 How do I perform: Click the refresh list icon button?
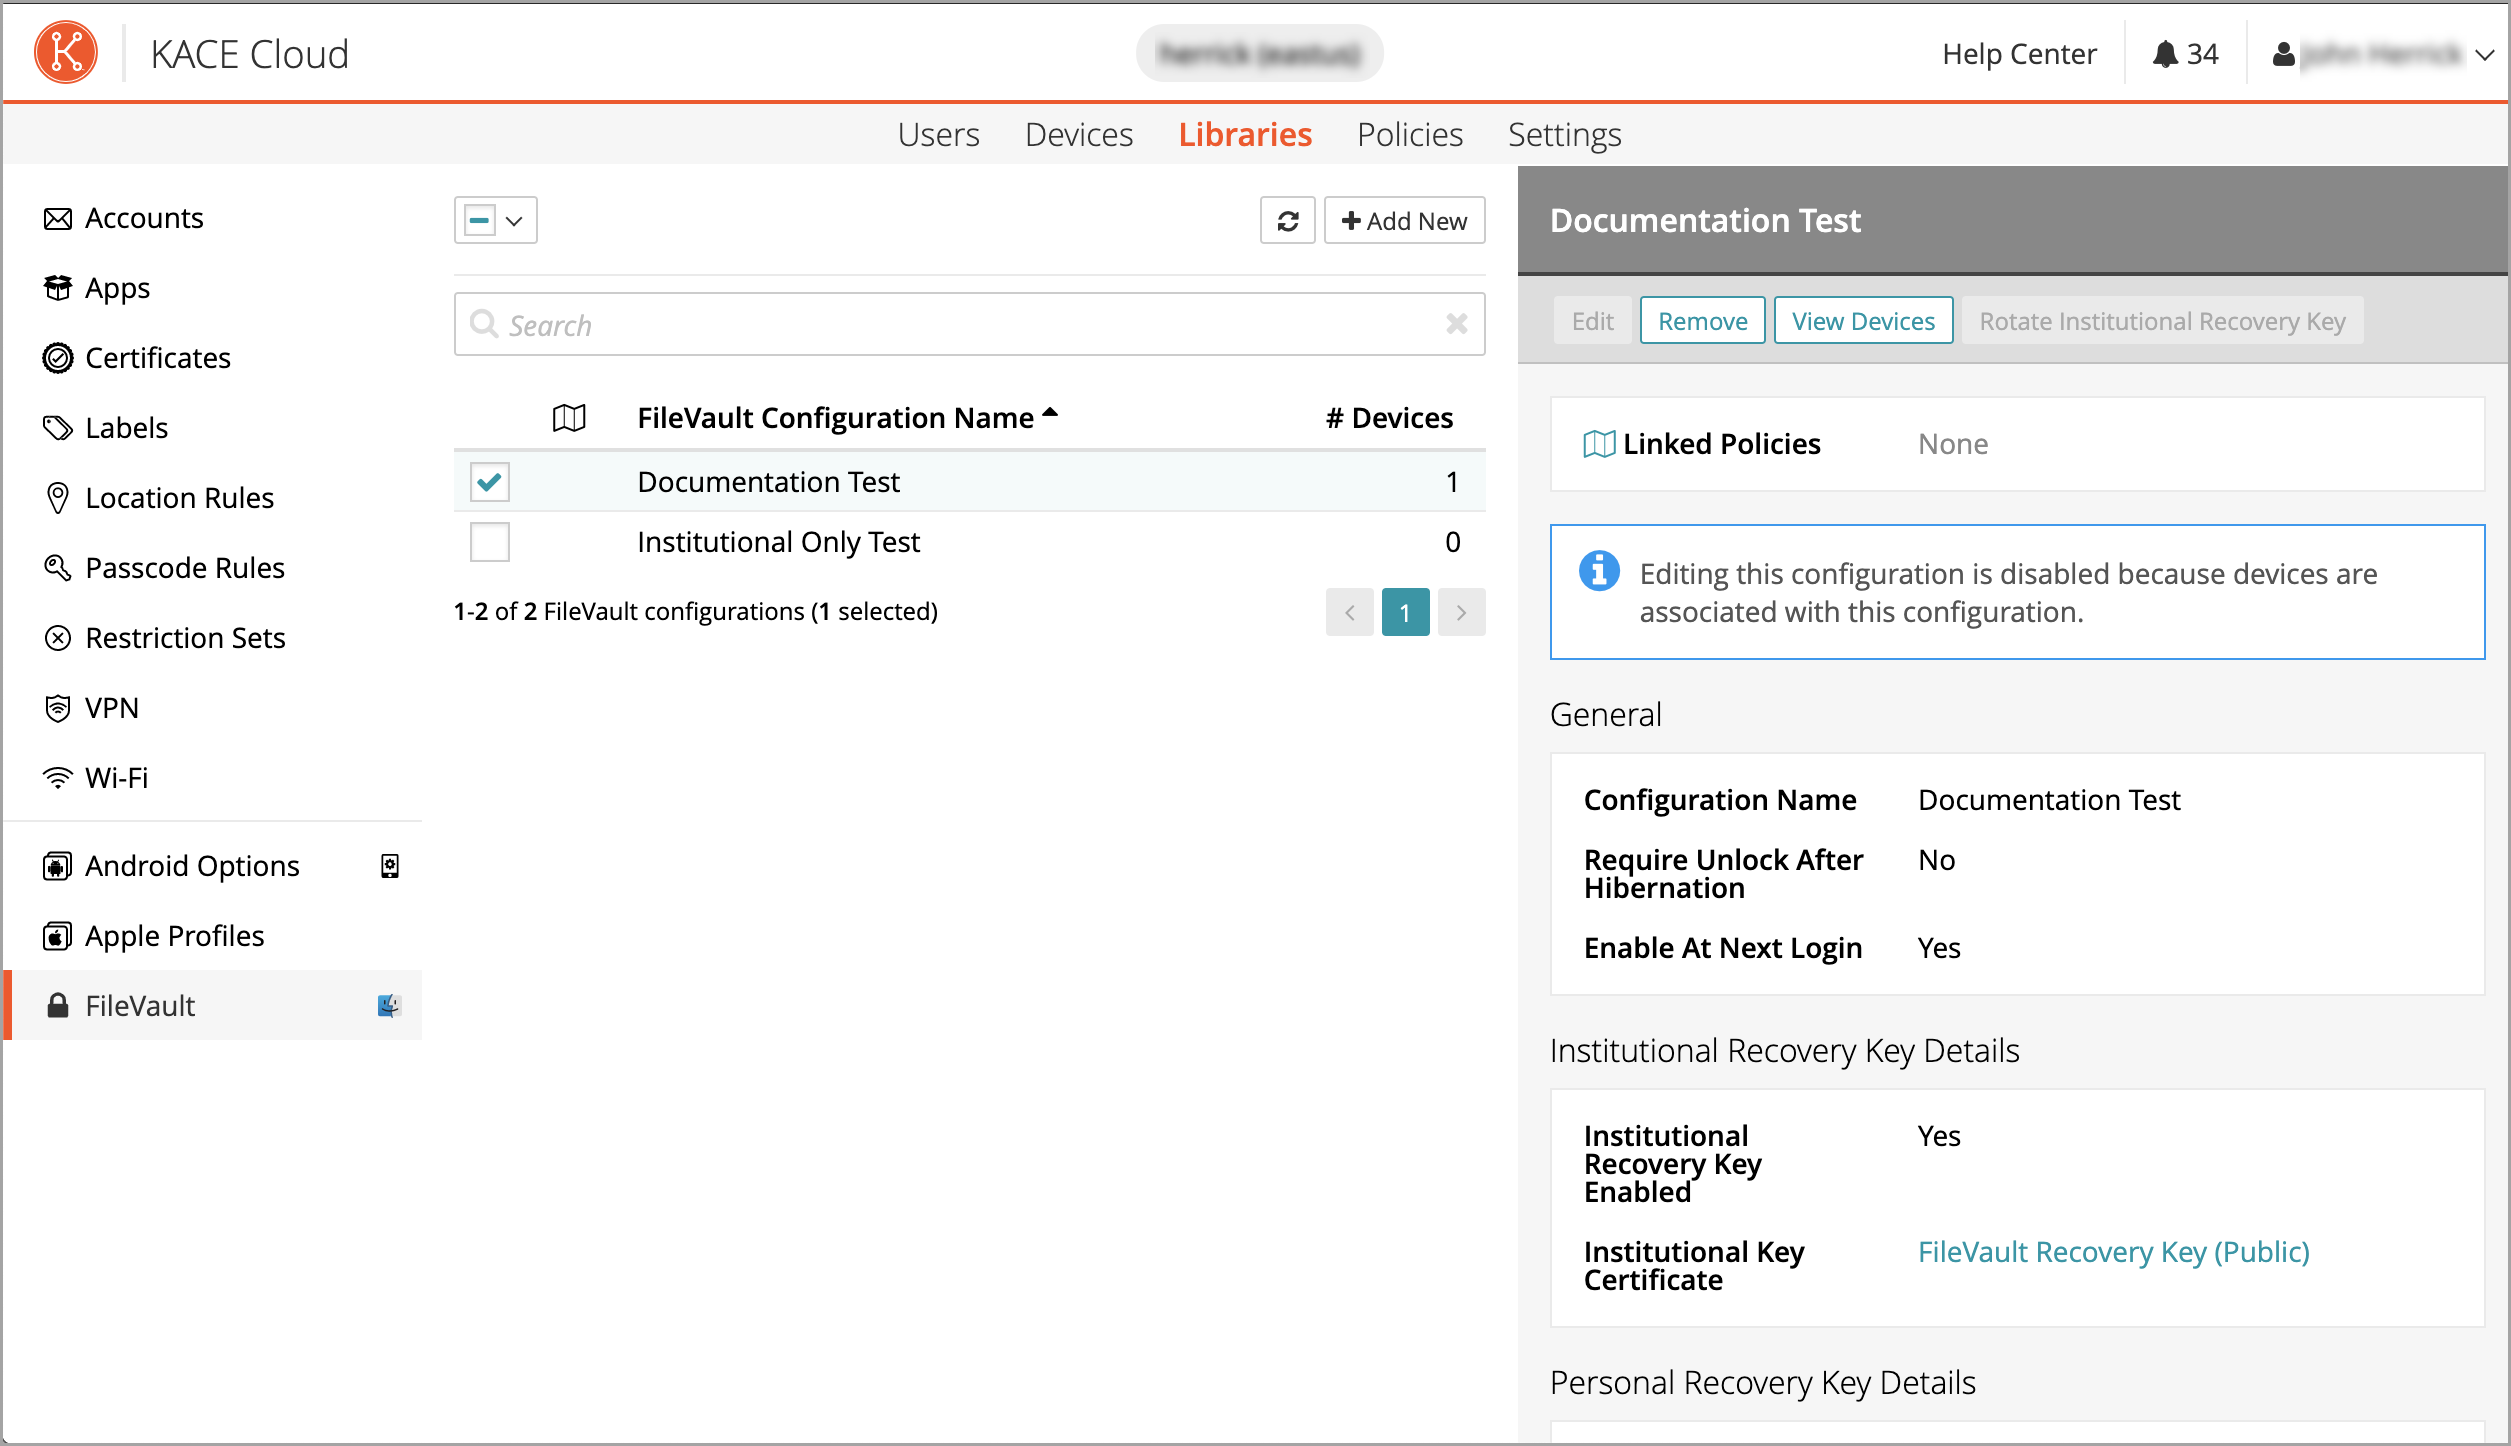[1287, 221]
